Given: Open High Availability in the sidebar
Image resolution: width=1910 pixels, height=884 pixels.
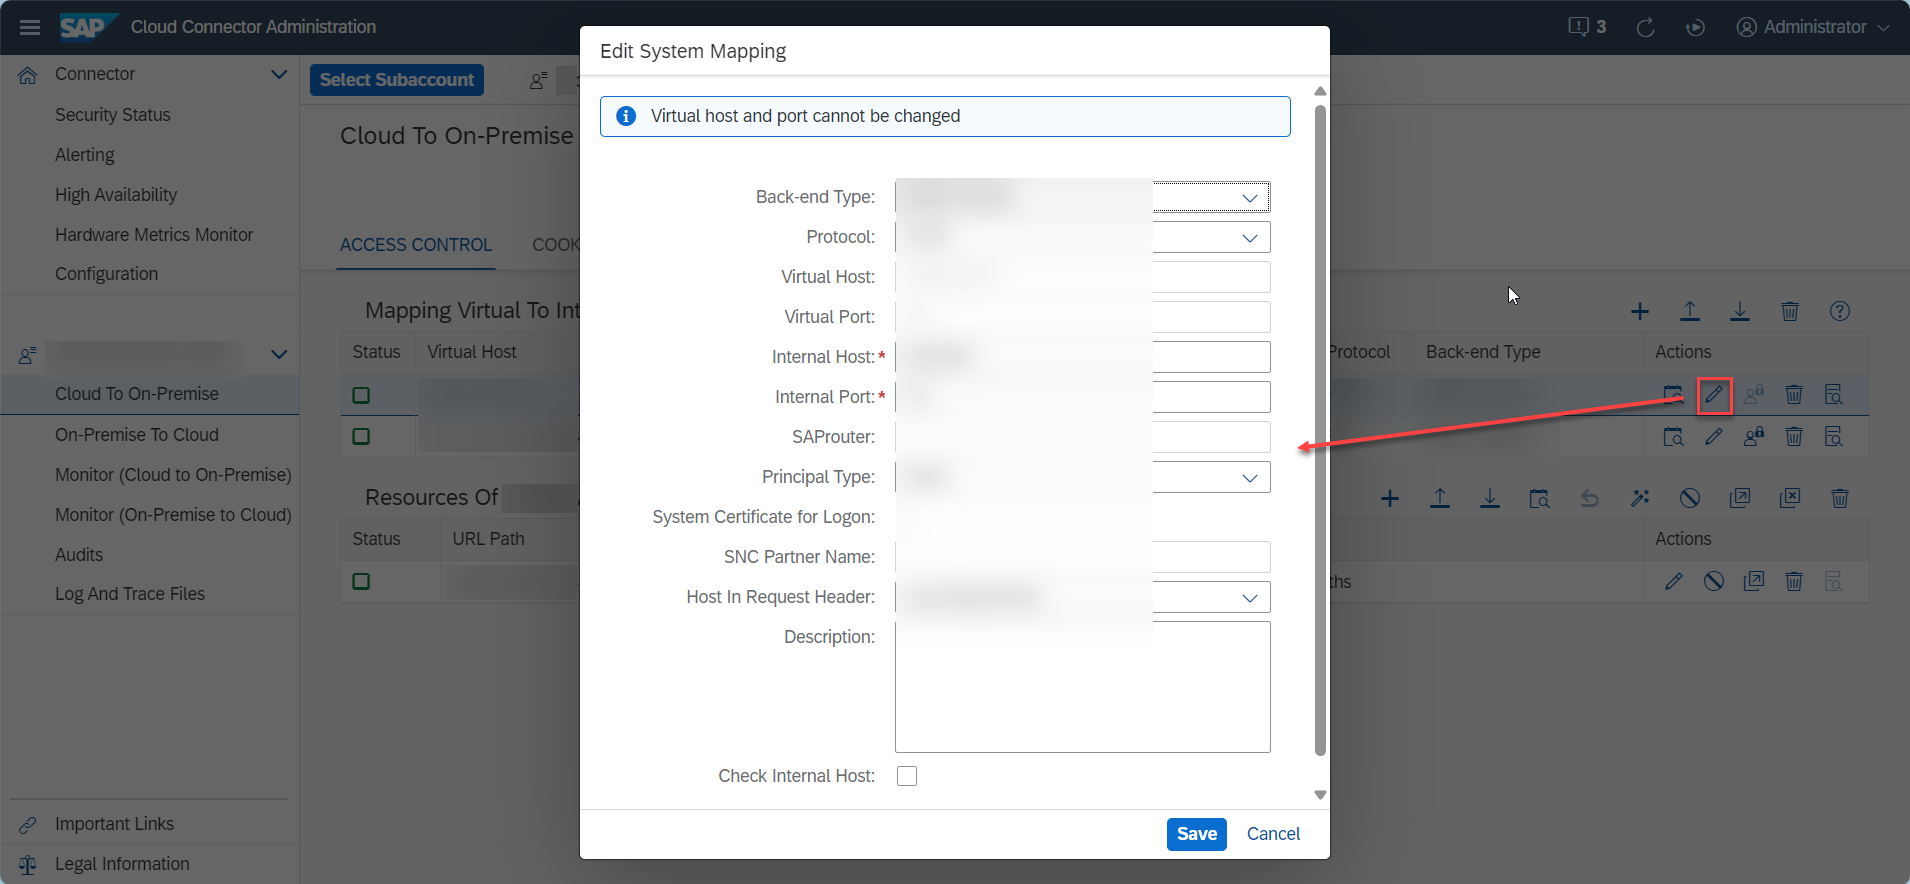Looking at the screenshot, I should pyautogui.click(x=116, y=195).
